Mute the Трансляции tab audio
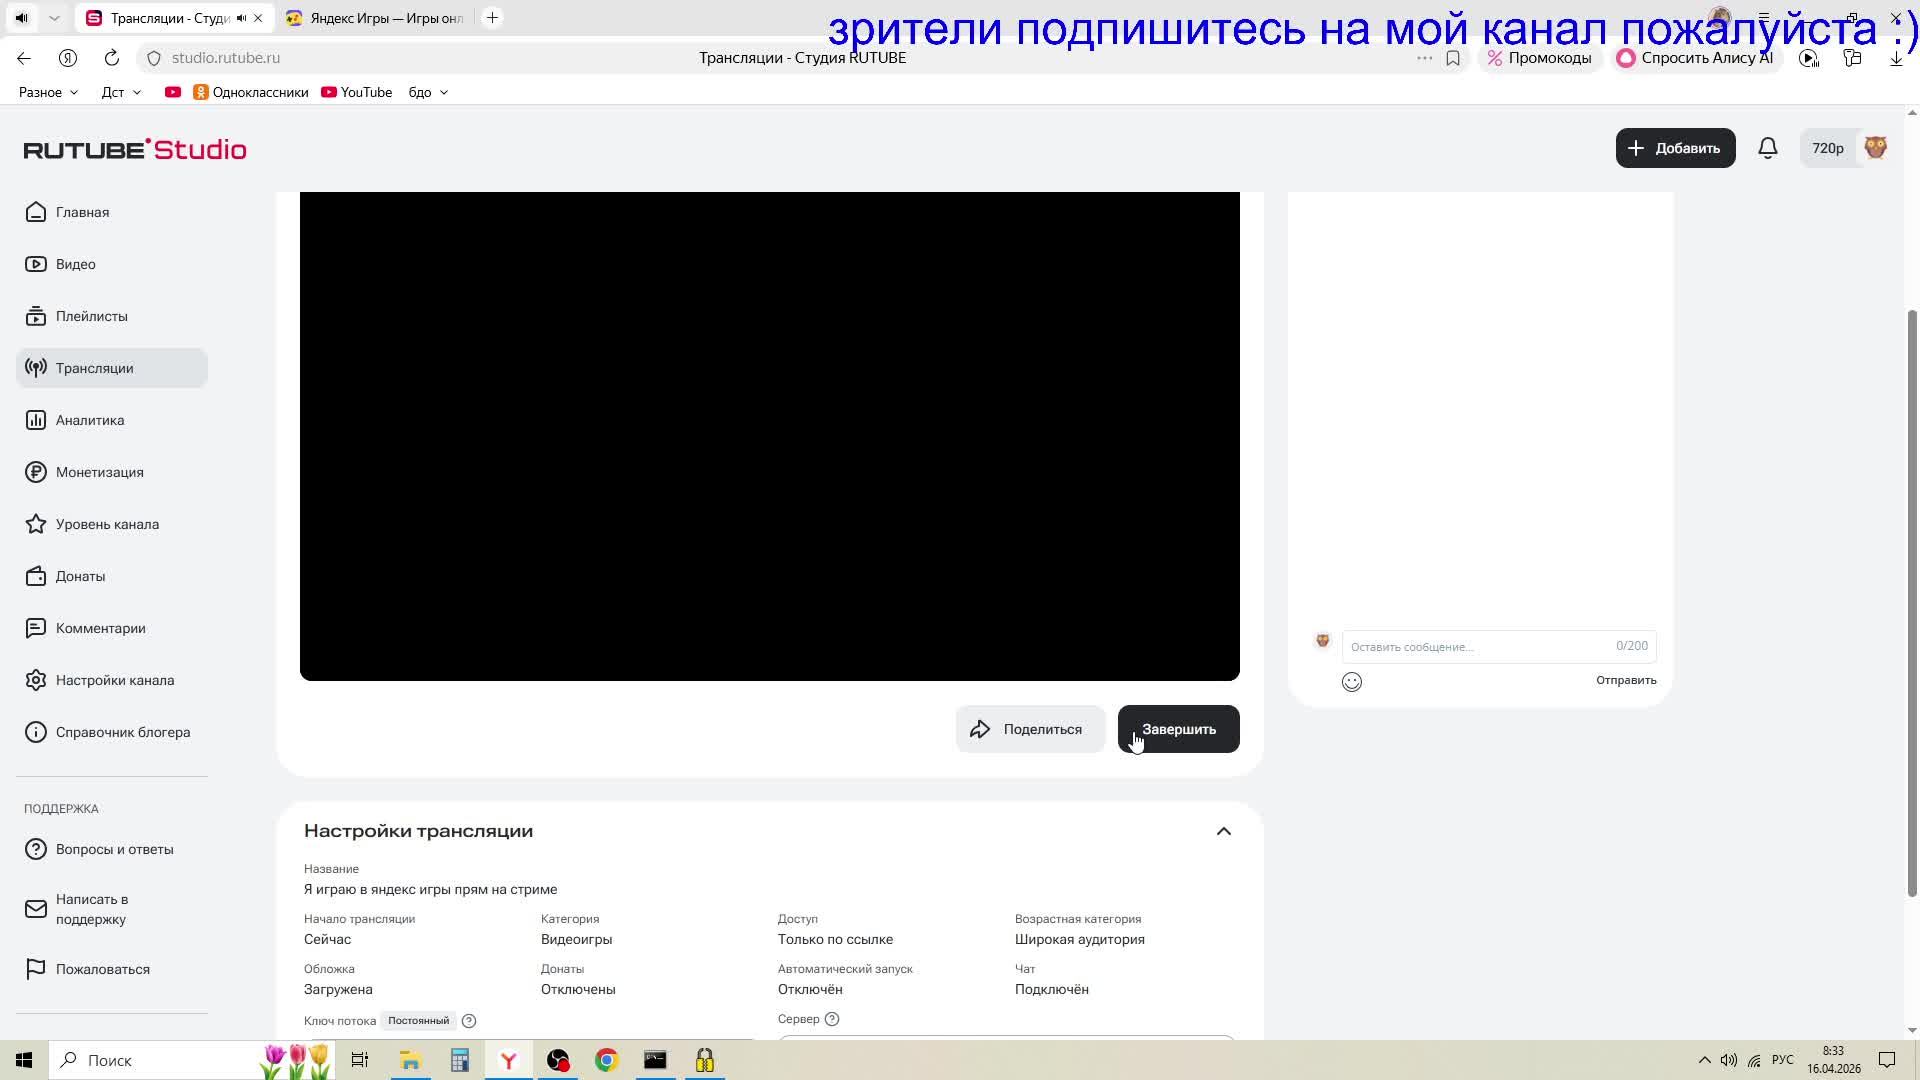 (240, 17)
